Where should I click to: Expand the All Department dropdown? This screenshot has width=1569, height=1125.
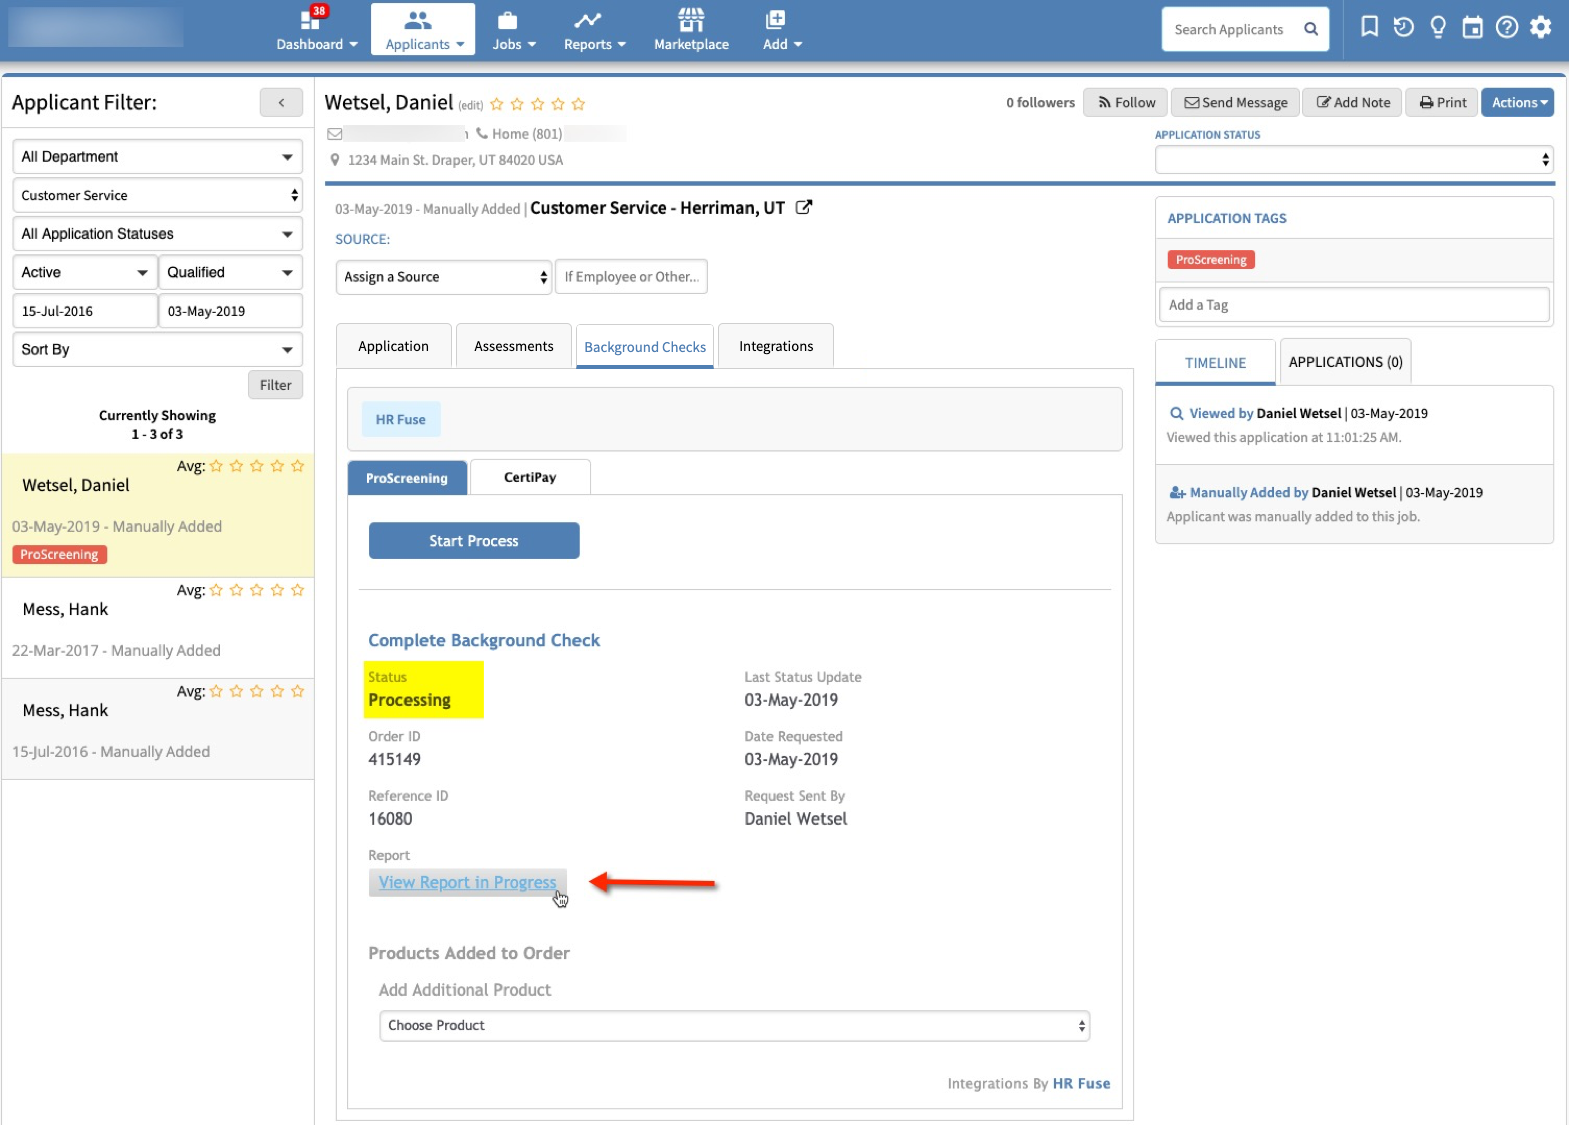coord(157,157)
